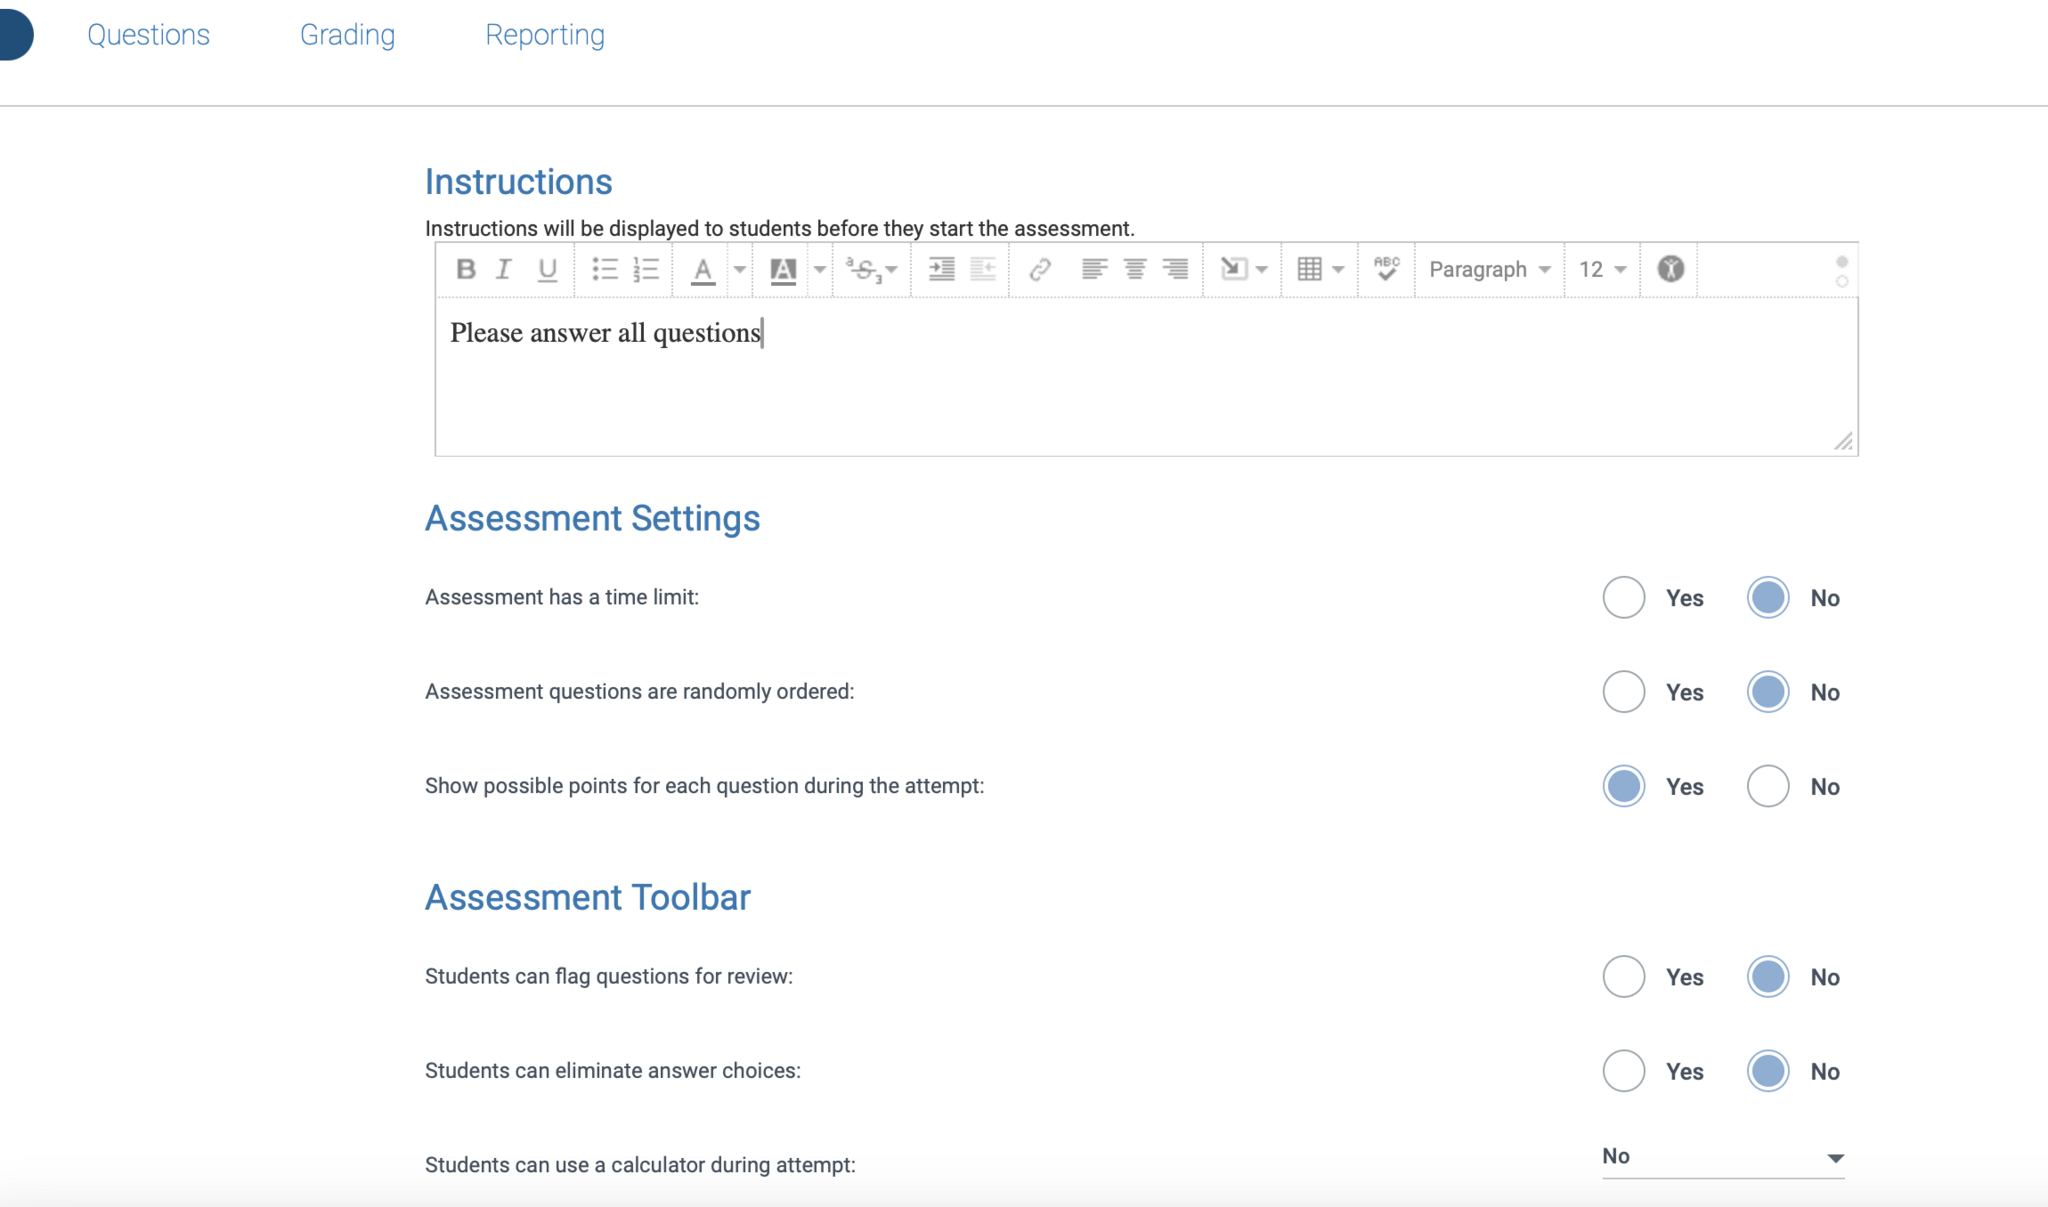The width and height of the screenshot is (2048, 1207).
Task: Enable students flagging questions for review
Action: [1623, 977]
